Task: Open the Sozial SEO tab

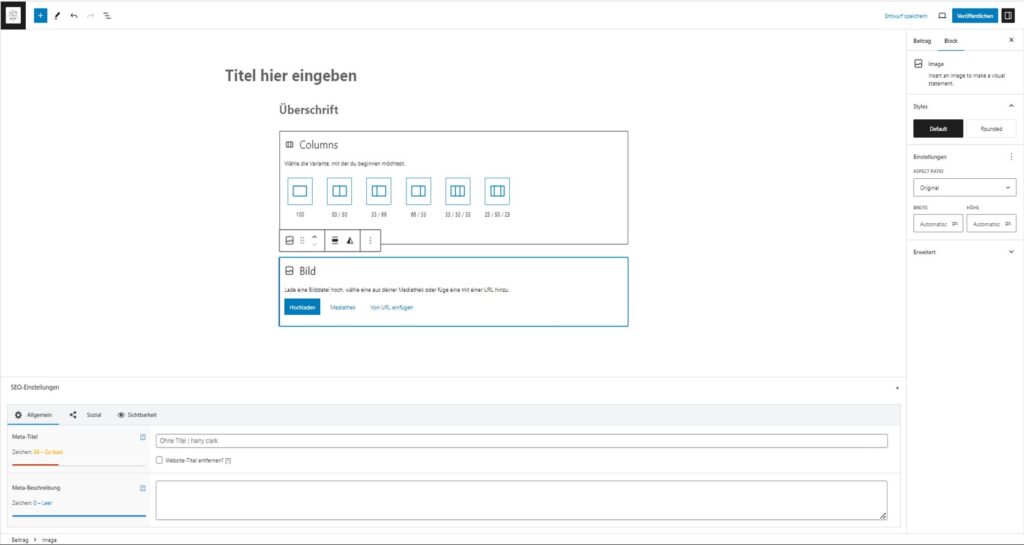Action: tap(86, 415)
